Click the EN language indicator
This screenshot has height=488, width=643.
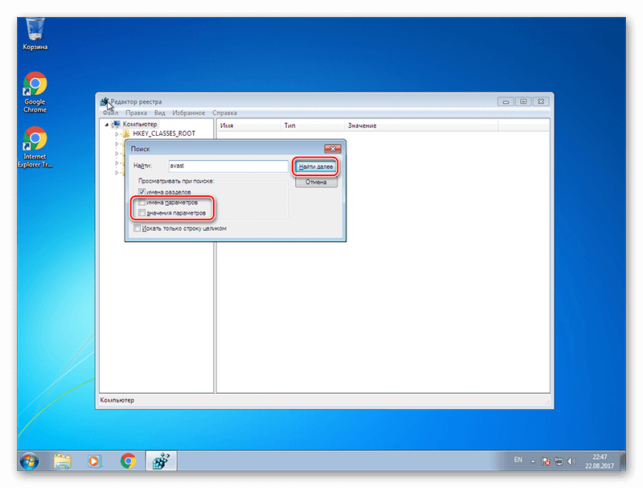[518, 460]
